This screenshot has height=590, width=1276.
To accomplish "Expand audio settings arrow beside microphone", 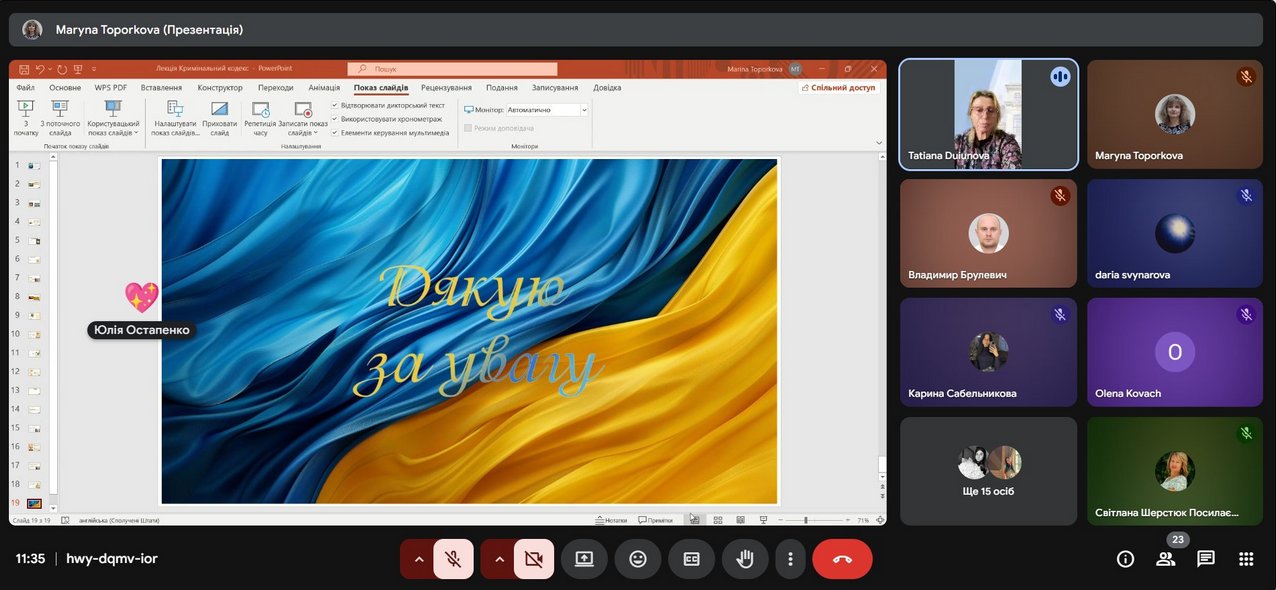I will 419,559.
